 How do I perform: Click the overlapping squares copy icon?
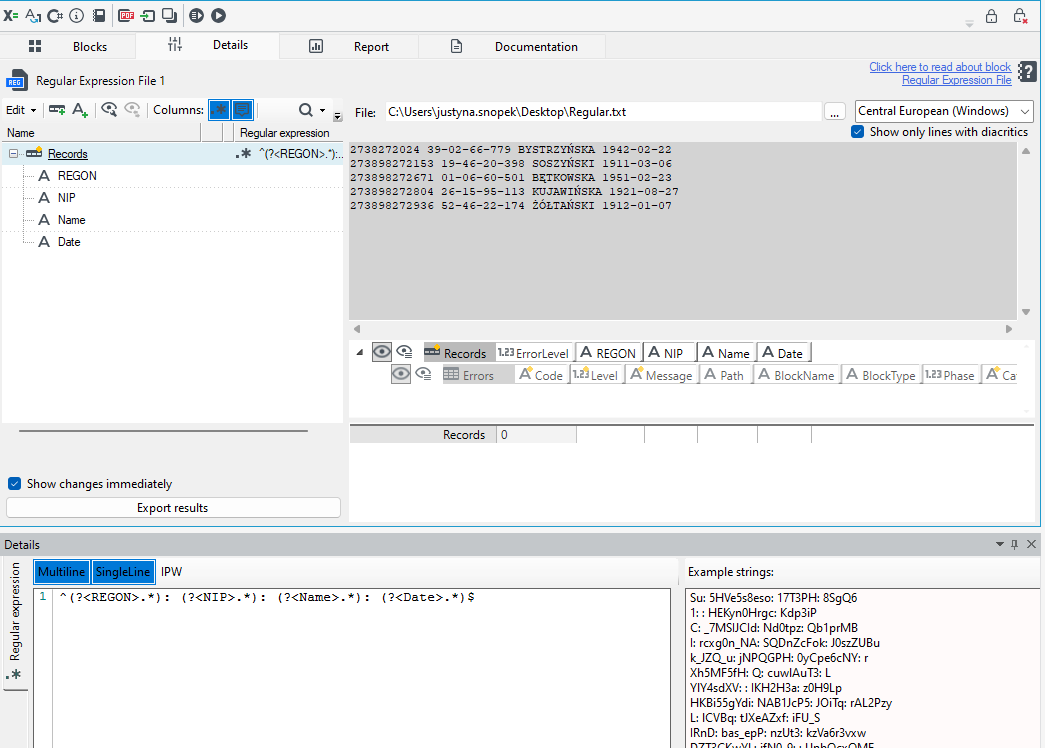pyautogui.click(x=169, y=15)
